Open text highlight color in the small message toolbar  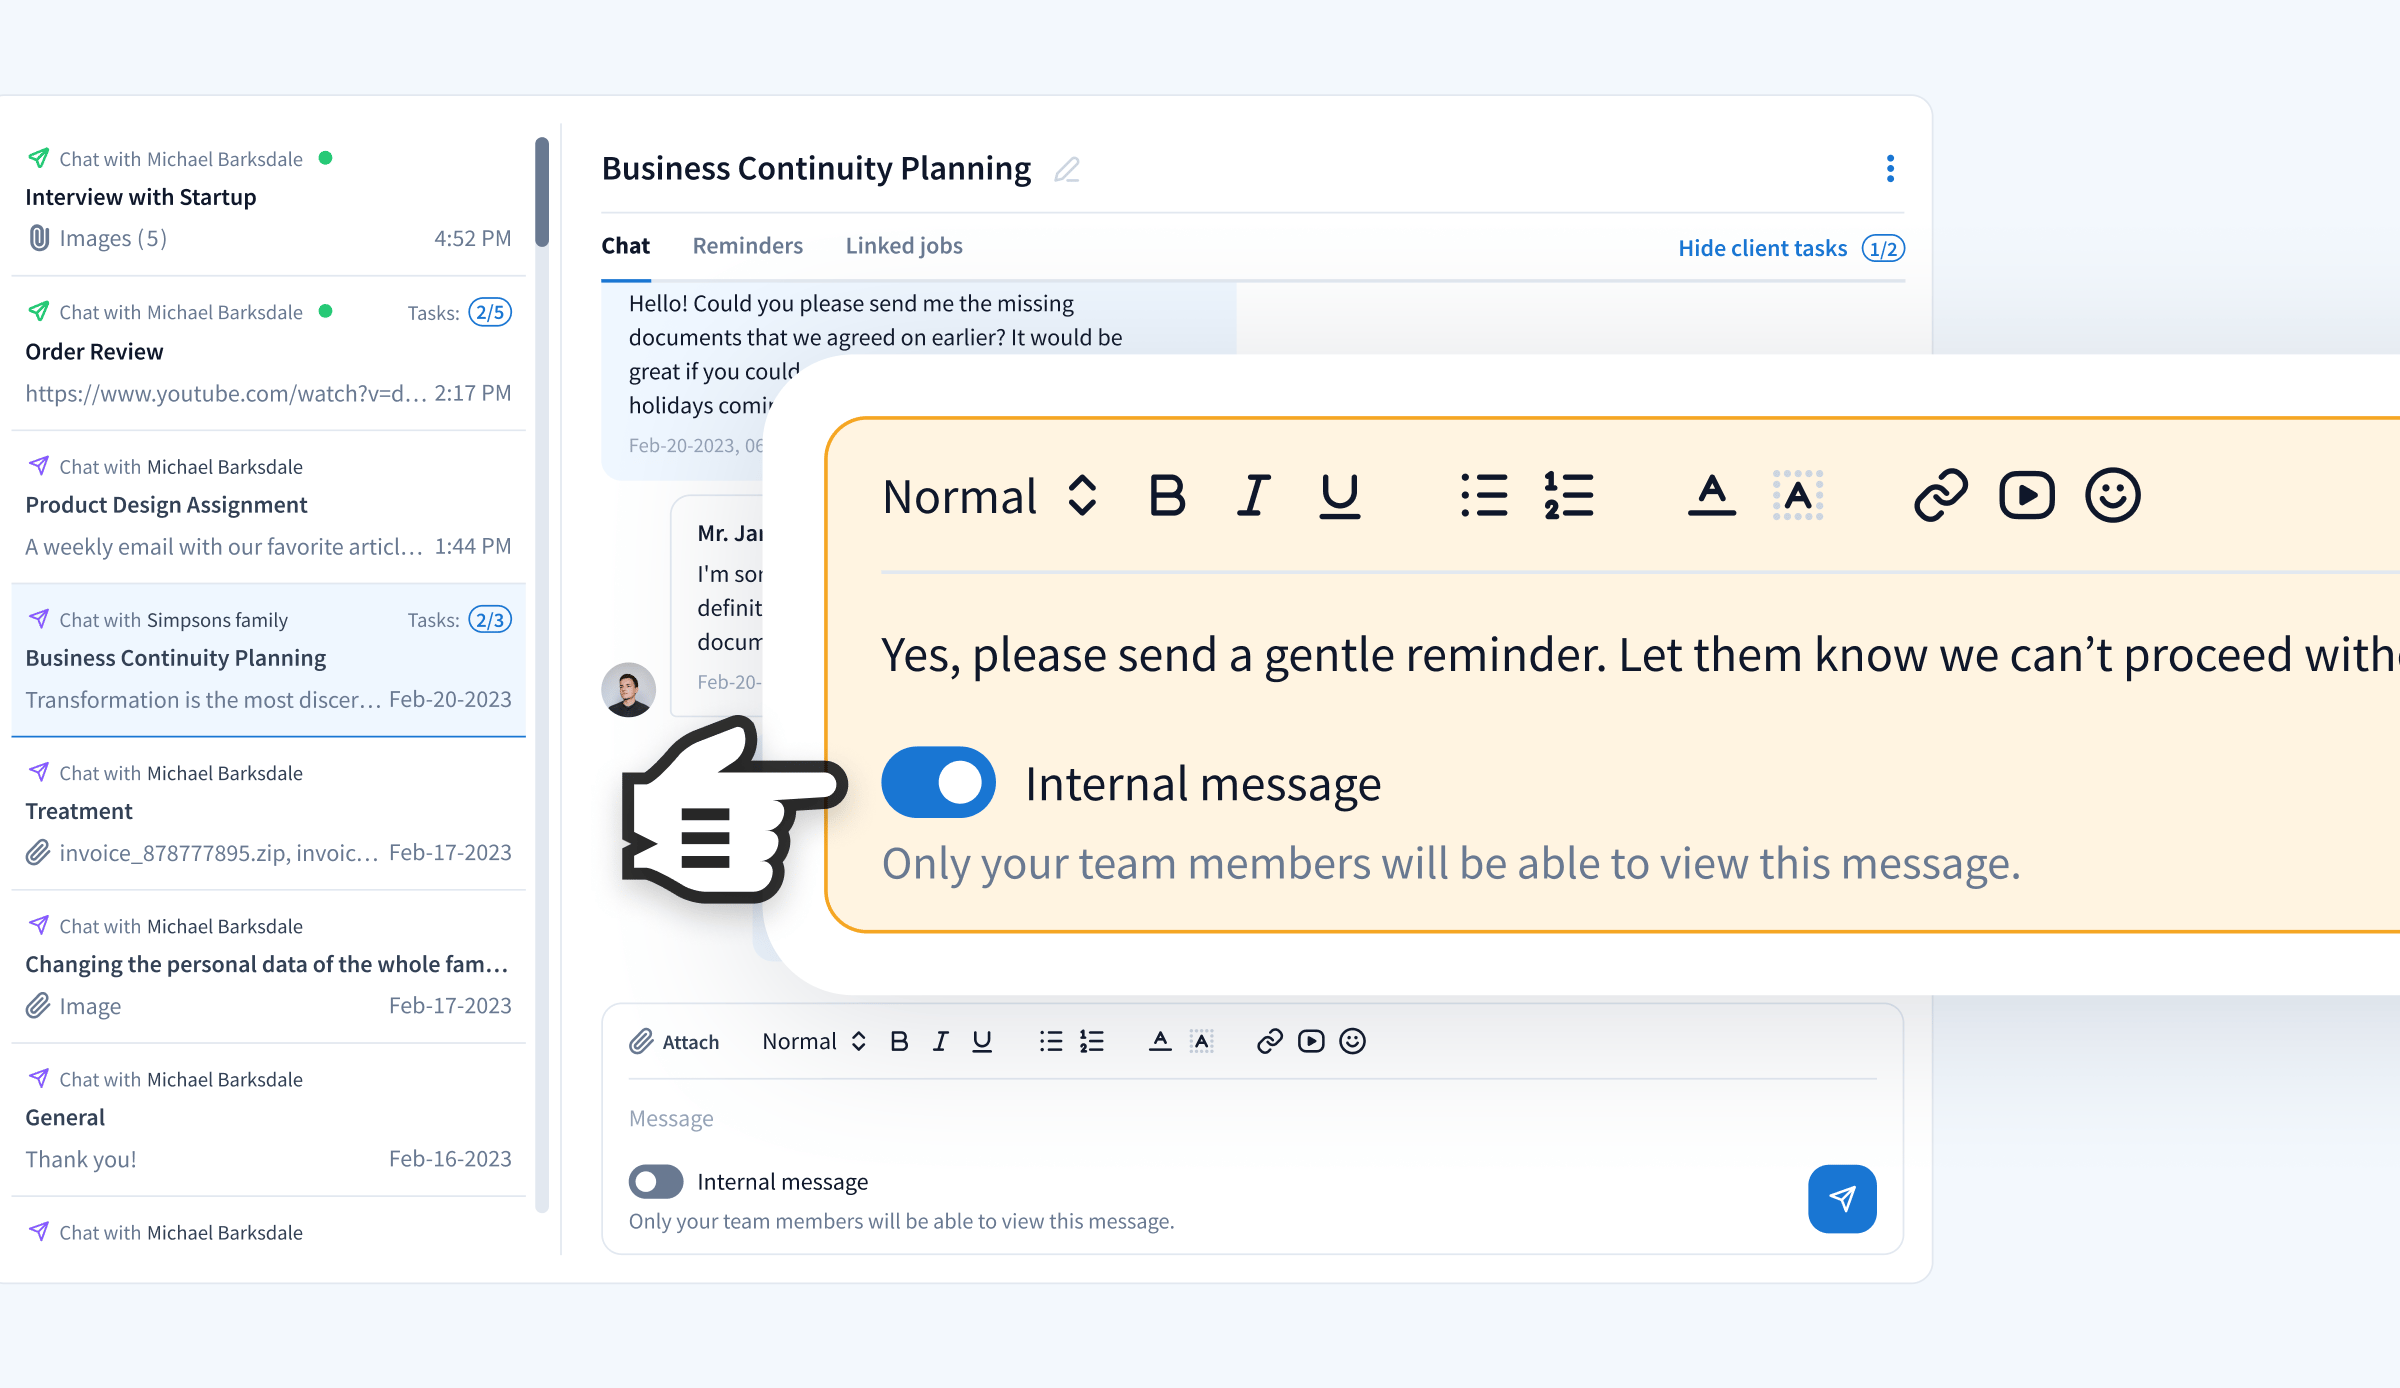(x=1202, y=1041)
